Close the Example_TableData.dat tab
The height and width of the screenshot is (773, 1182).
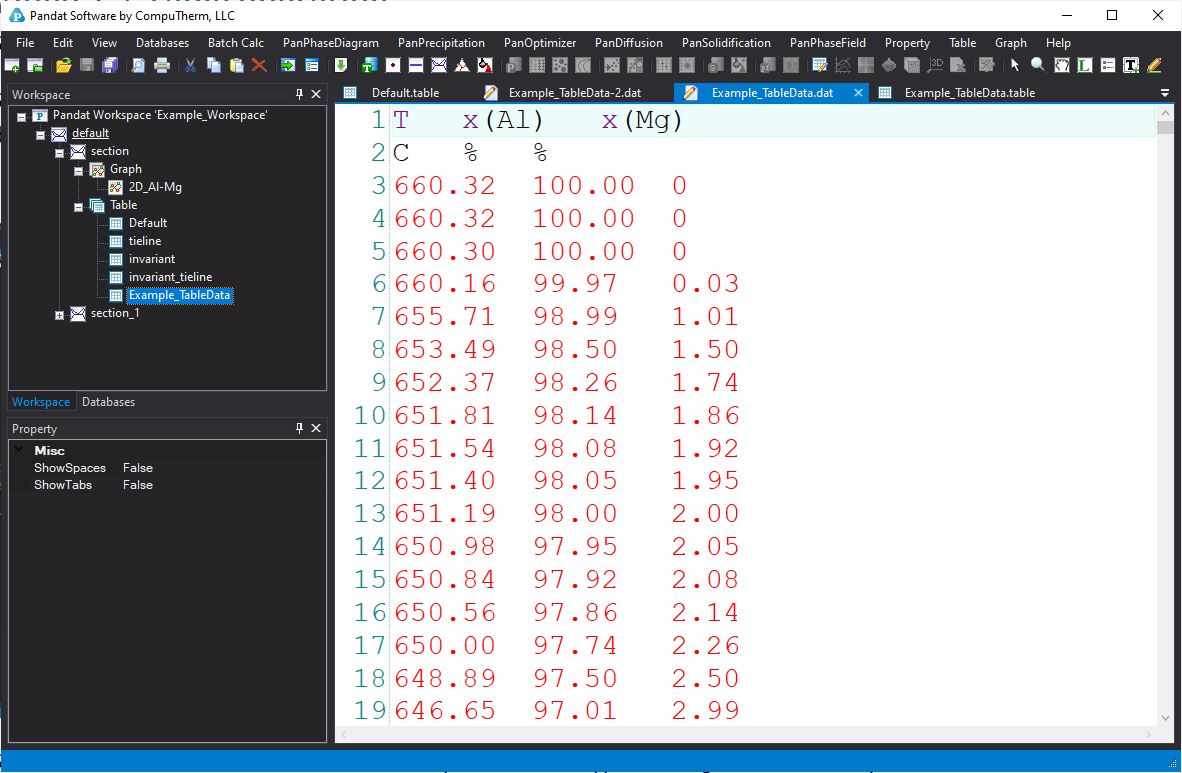857,93
